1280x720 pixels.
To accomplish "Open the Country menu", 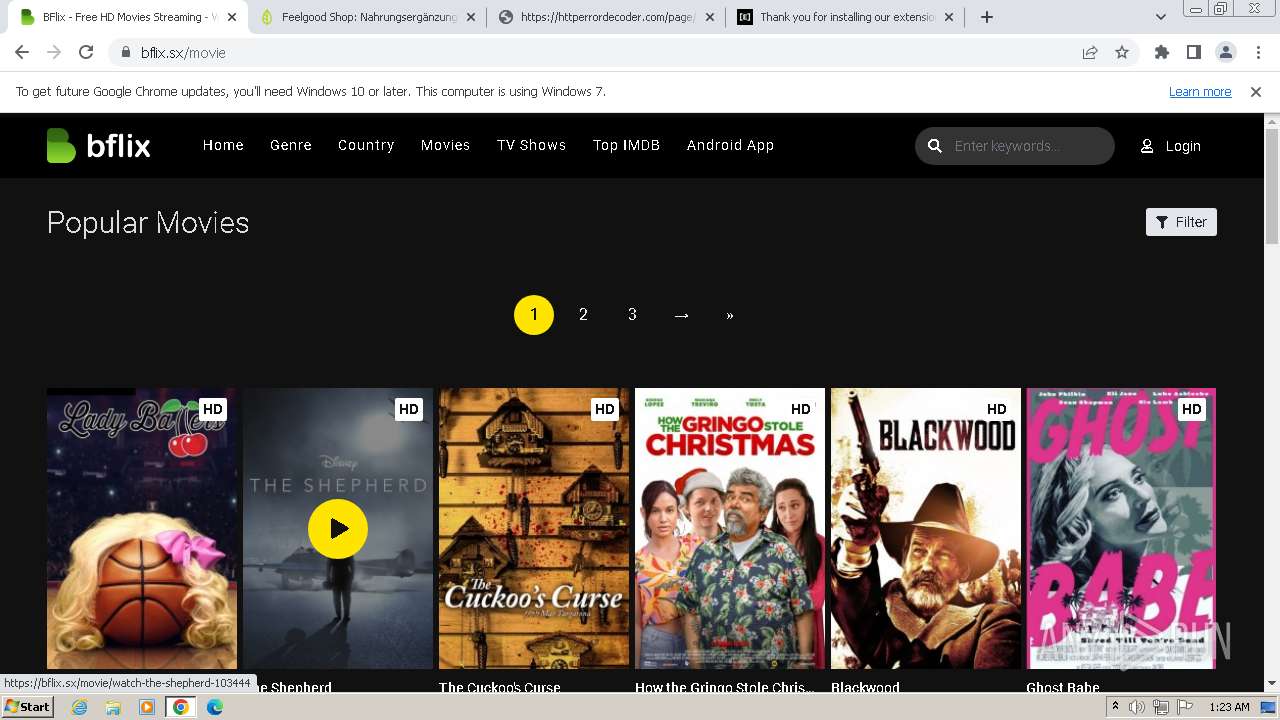I will (366, 145).
